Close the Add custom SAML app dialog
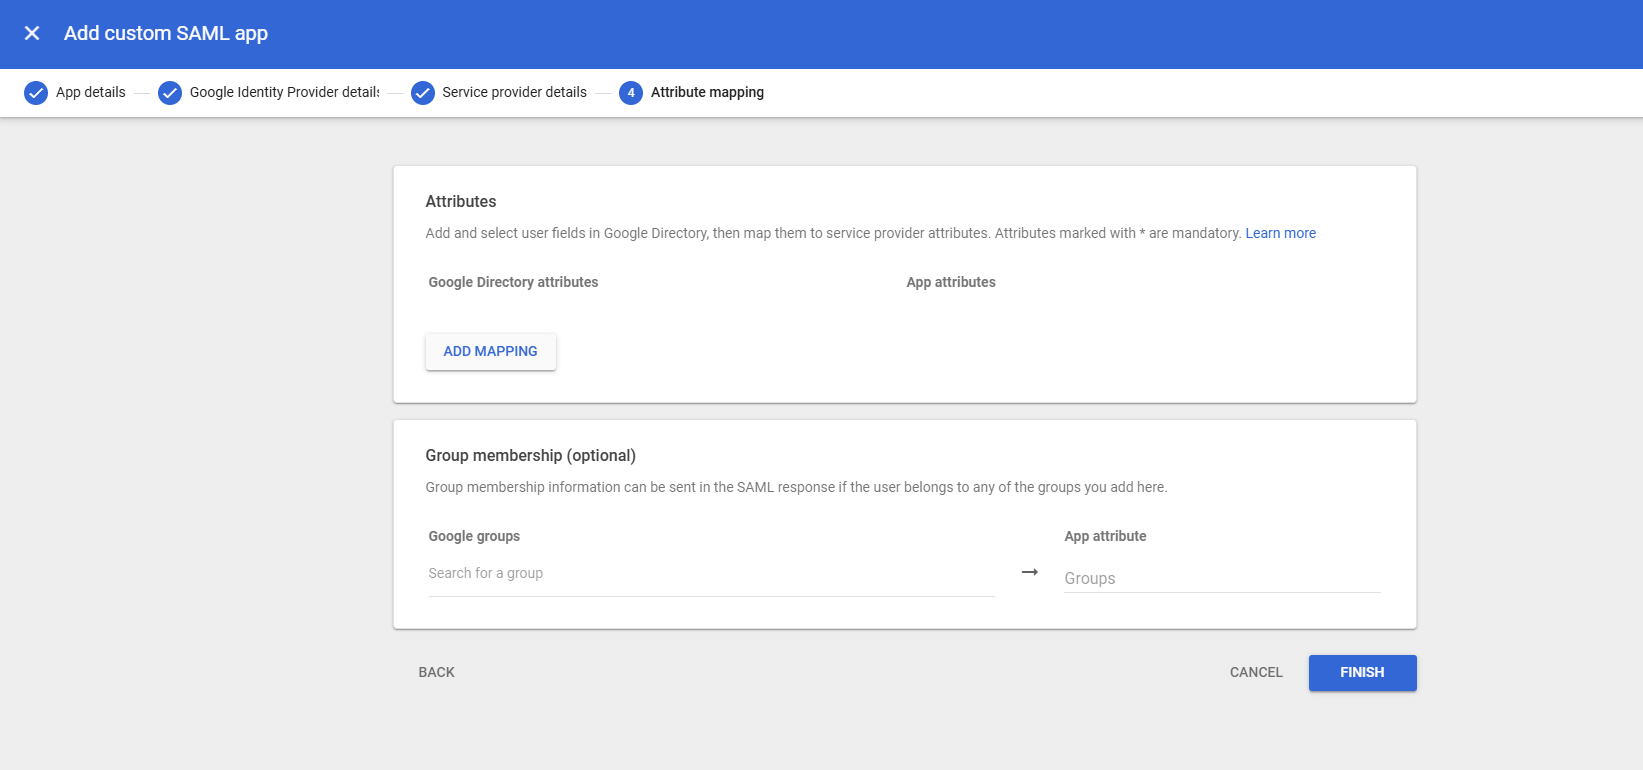The width and height of the screenshot is (1643, 770). [x=32, y=33]
